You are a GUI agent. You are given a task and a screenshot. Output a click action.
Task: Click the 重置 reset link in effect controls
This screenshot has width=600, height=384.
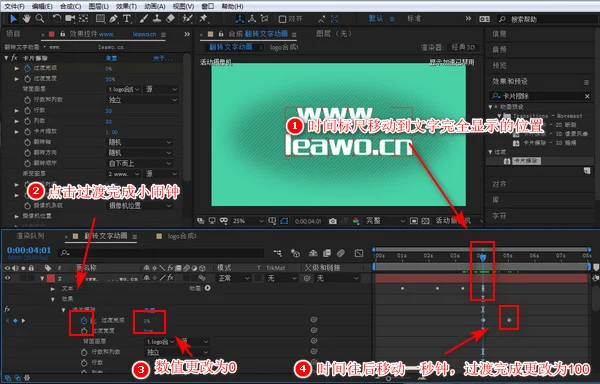[x=111, y=58]
